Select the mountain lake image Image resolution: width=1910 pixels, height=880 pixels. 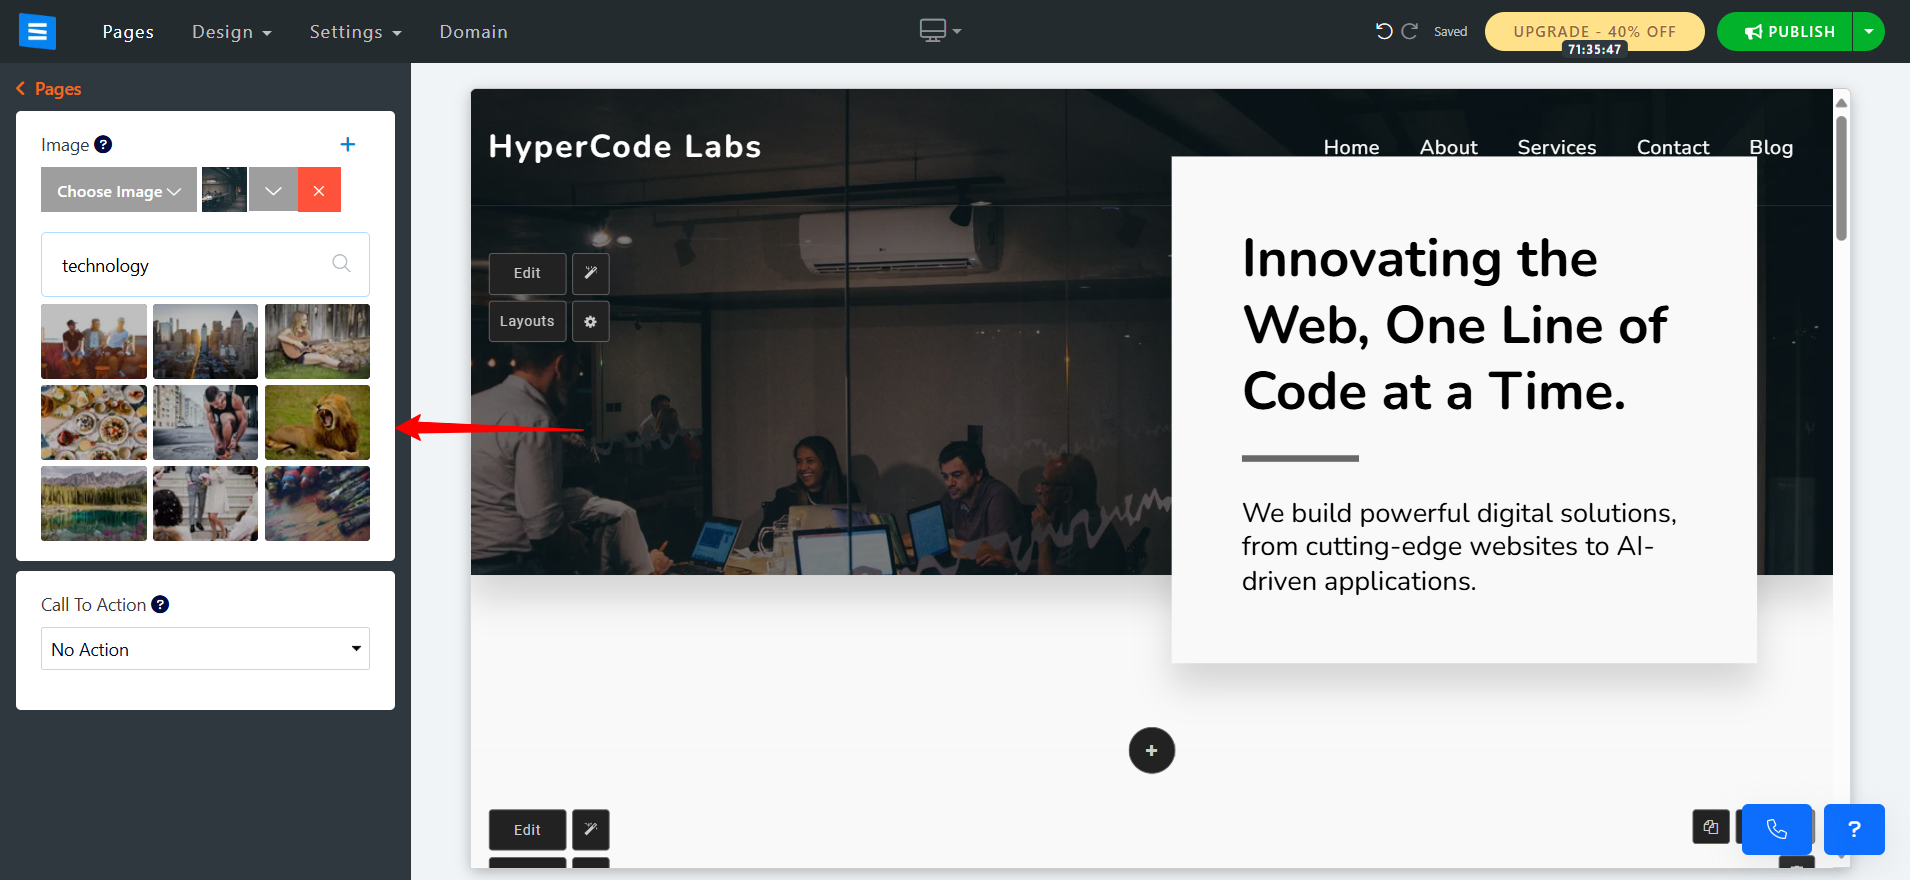click(x=94, y=503)
